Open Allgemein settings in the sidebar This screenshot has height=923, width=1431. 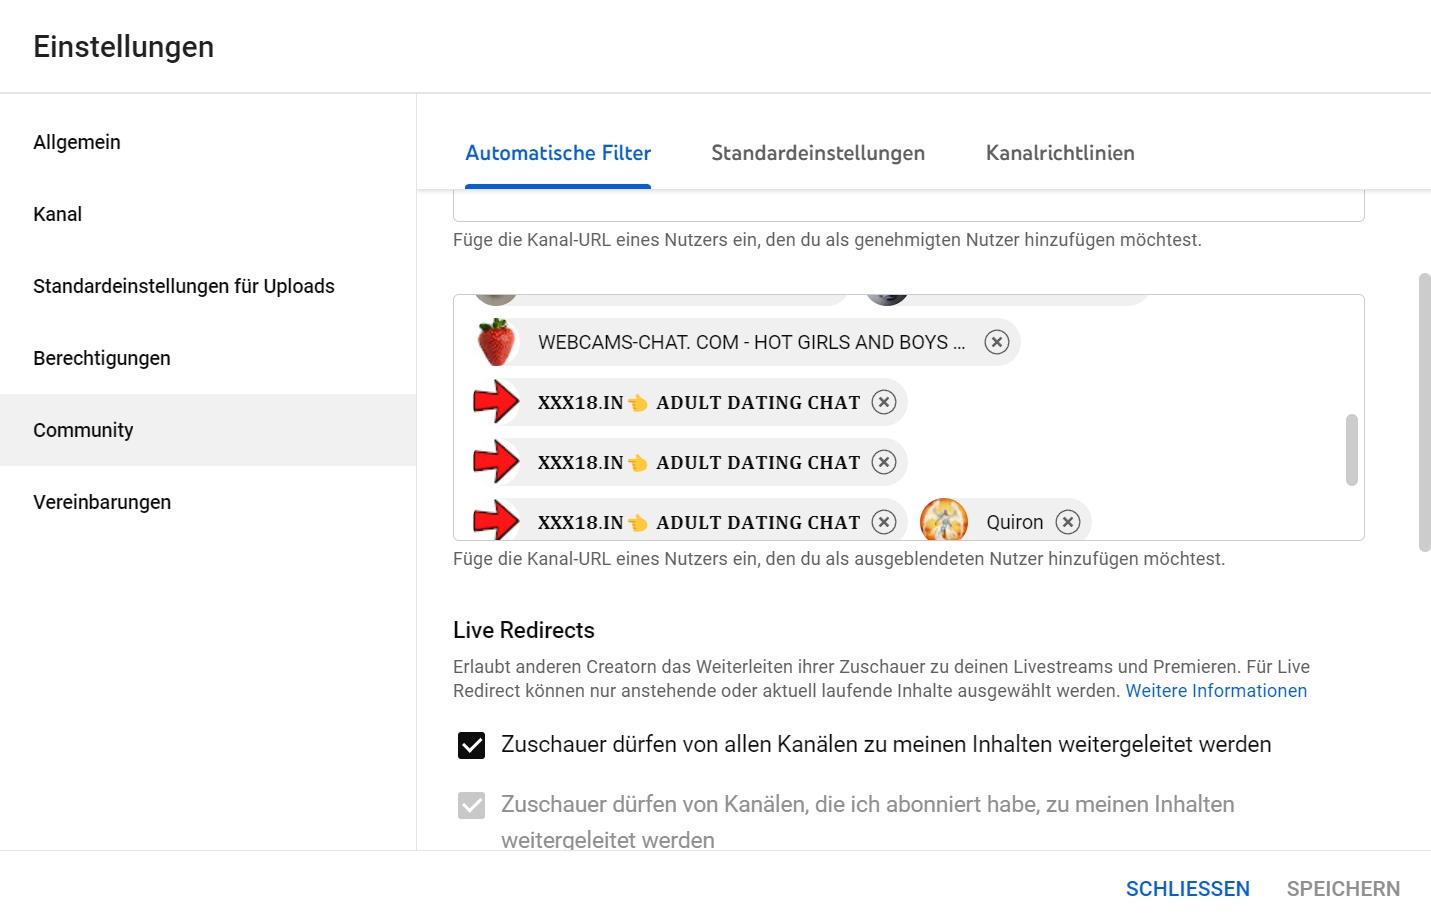[77, 142]
